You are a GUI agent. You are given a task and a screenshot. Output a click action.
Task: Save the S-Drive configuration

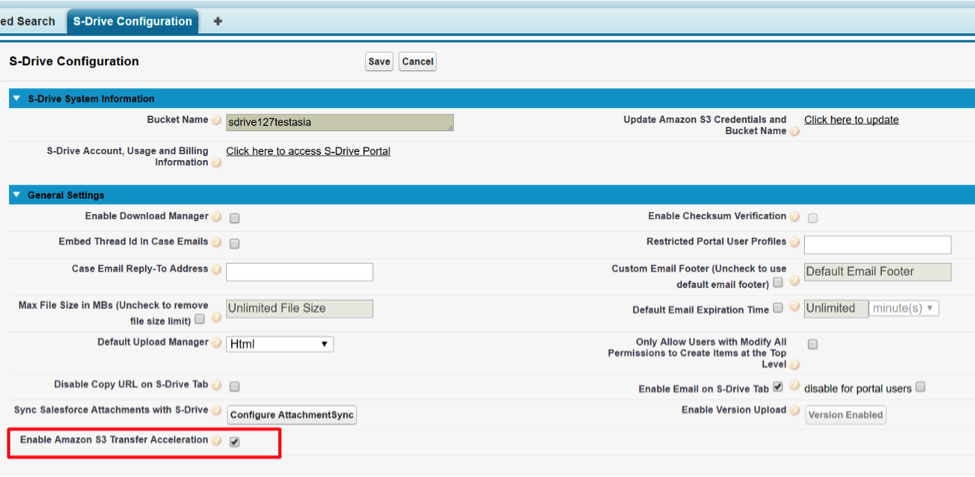379,62
